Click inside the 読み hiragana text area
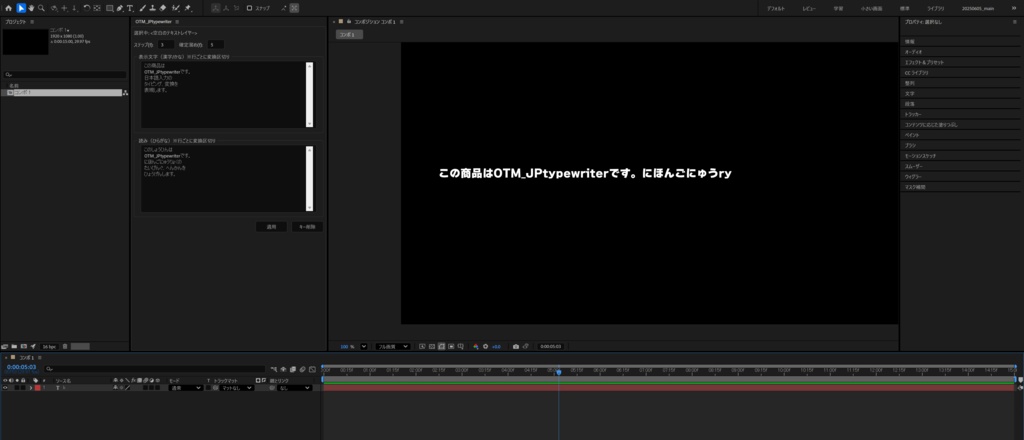 [x=223, y=178]
